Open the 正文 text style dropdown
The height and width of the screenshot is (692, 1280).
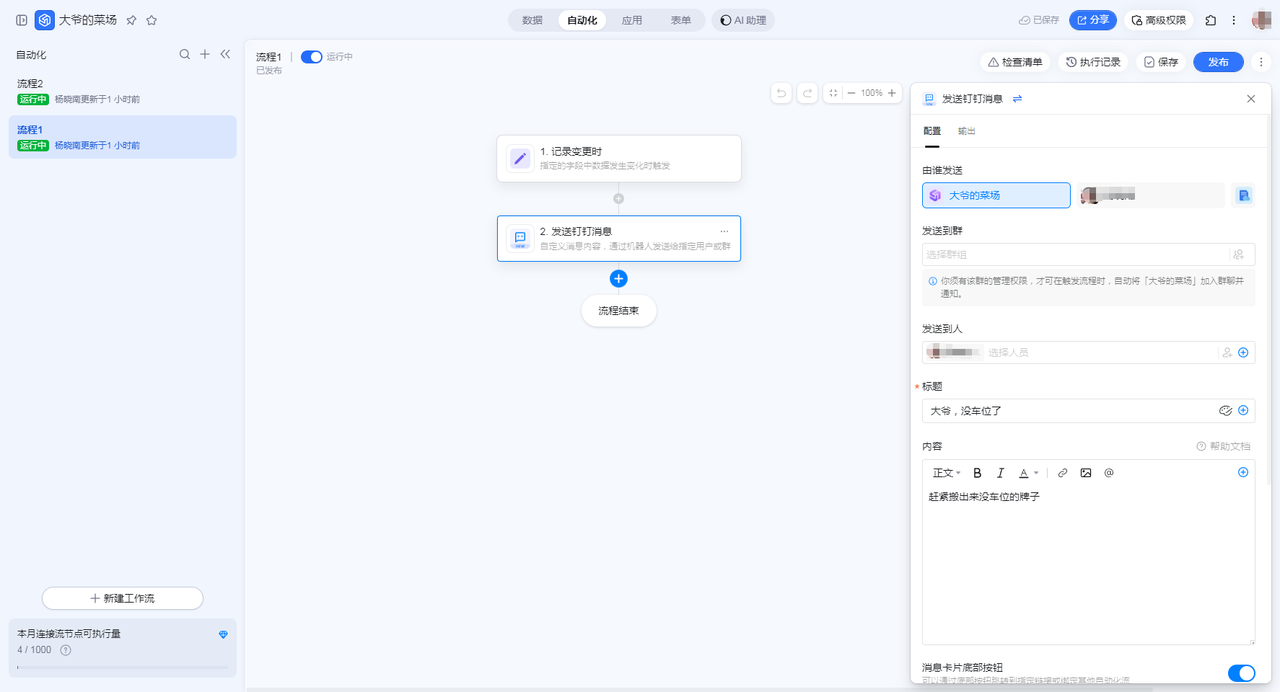point(946,473)
